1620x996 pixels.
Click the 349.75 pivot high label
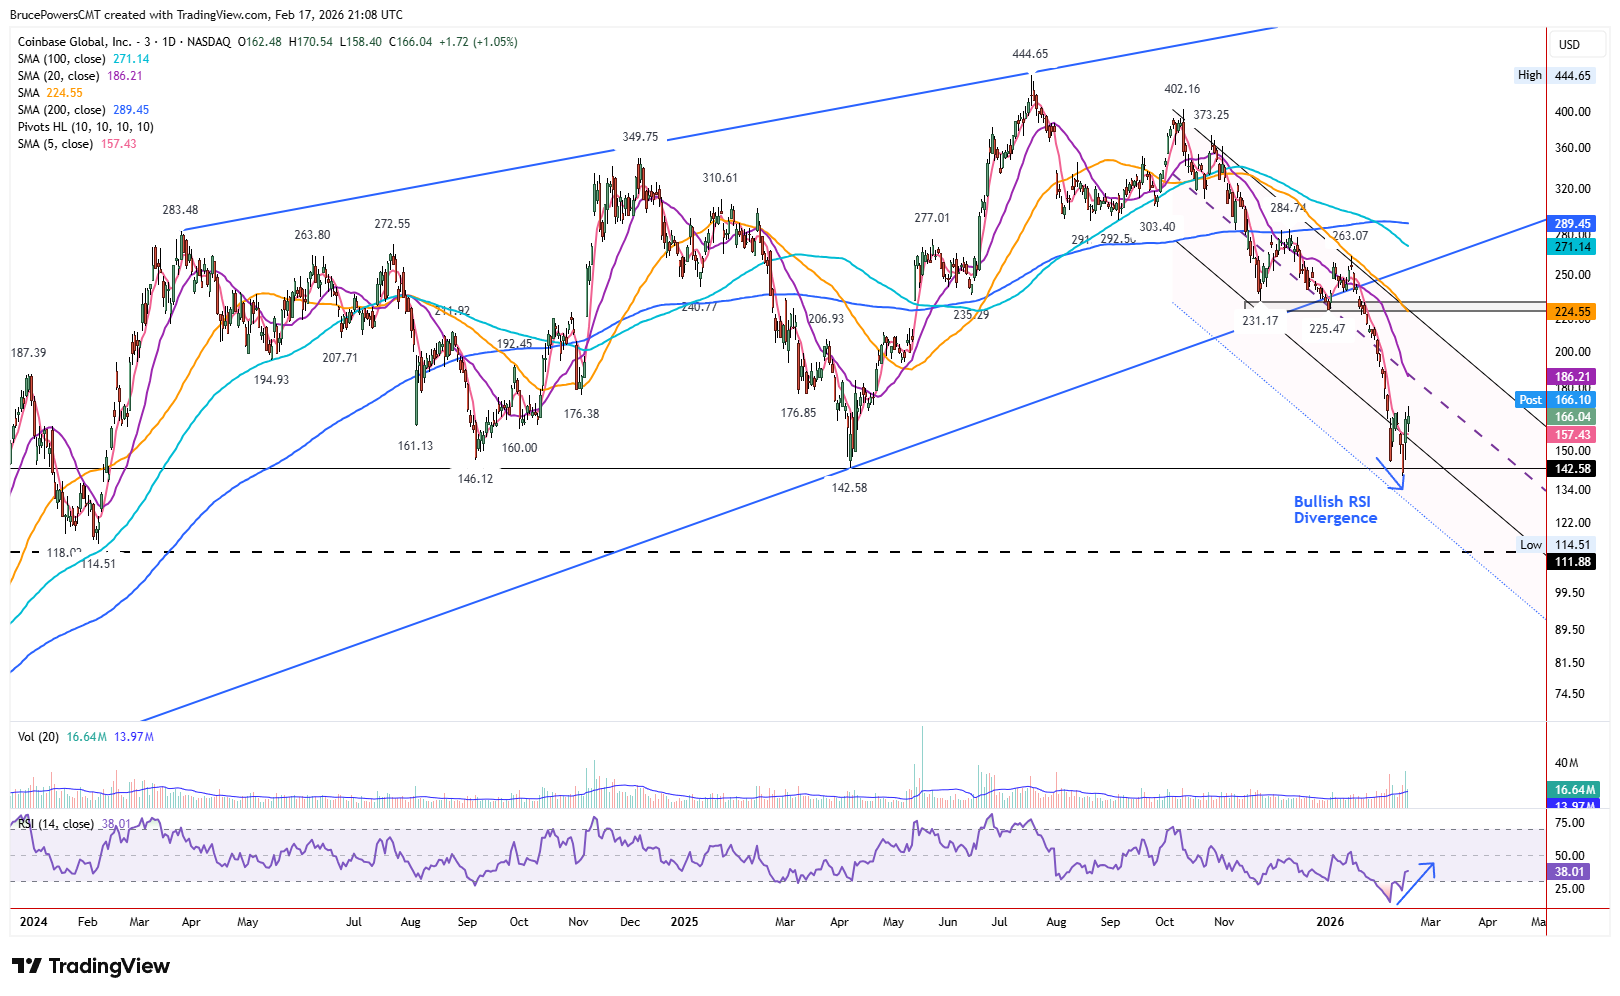[x=640, y=137]
